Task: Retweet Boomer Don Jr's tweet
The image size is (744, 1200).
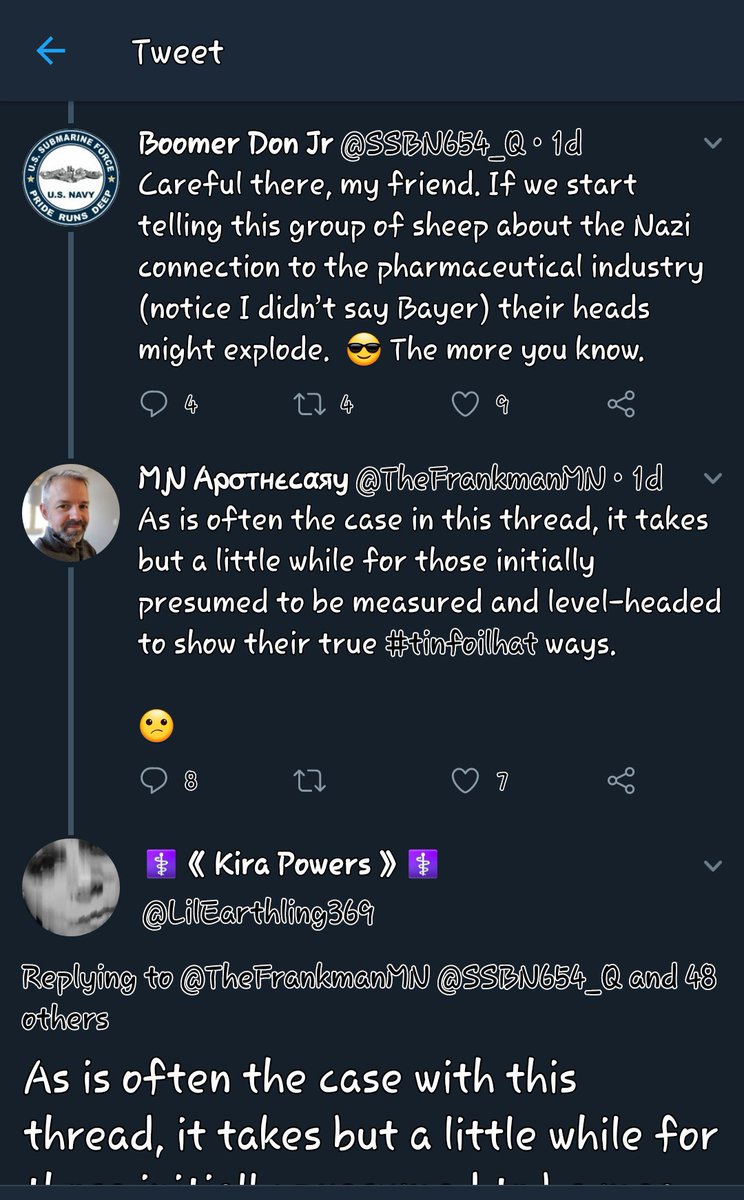Action: [307, 403]
